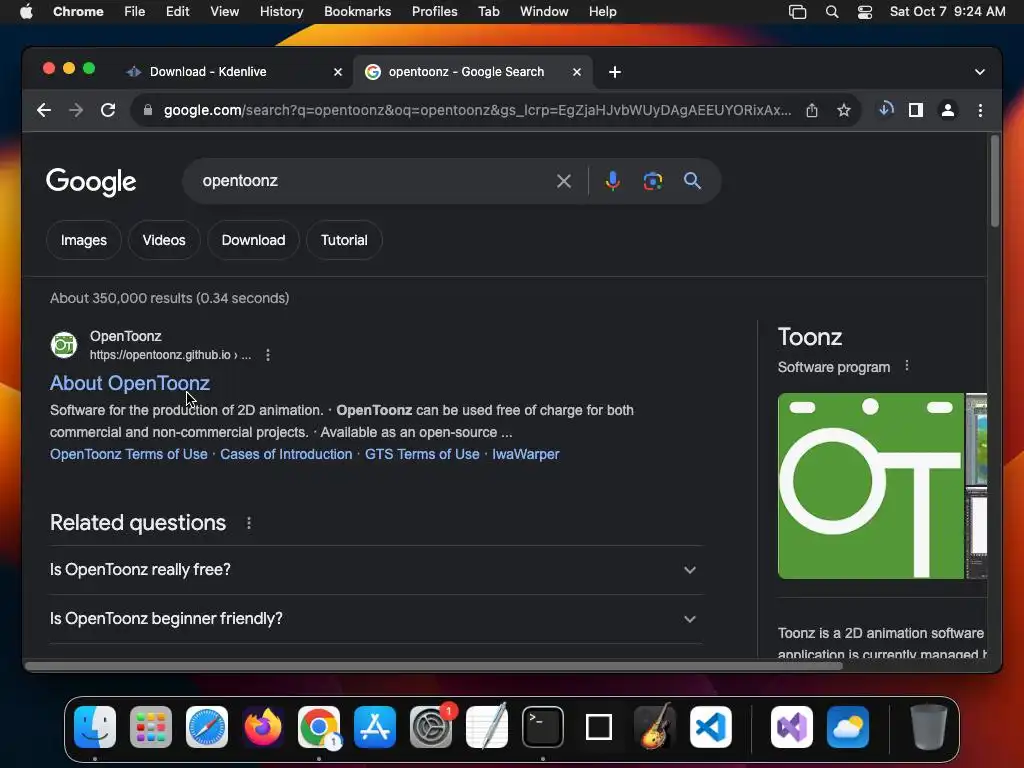Open Chrome profile avatar
Viewport: 1024px width, 768px height.
pos(948,110)
